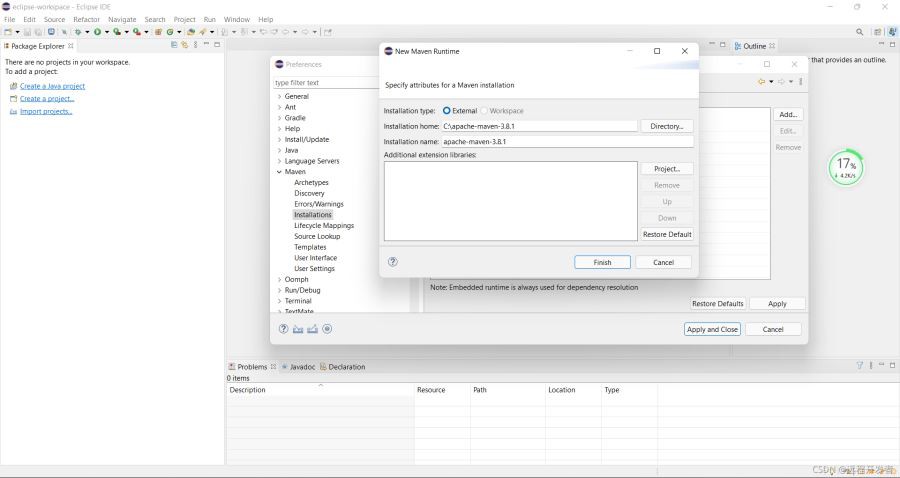Click the main toolbar search magnifier

(x=859, y=32)
